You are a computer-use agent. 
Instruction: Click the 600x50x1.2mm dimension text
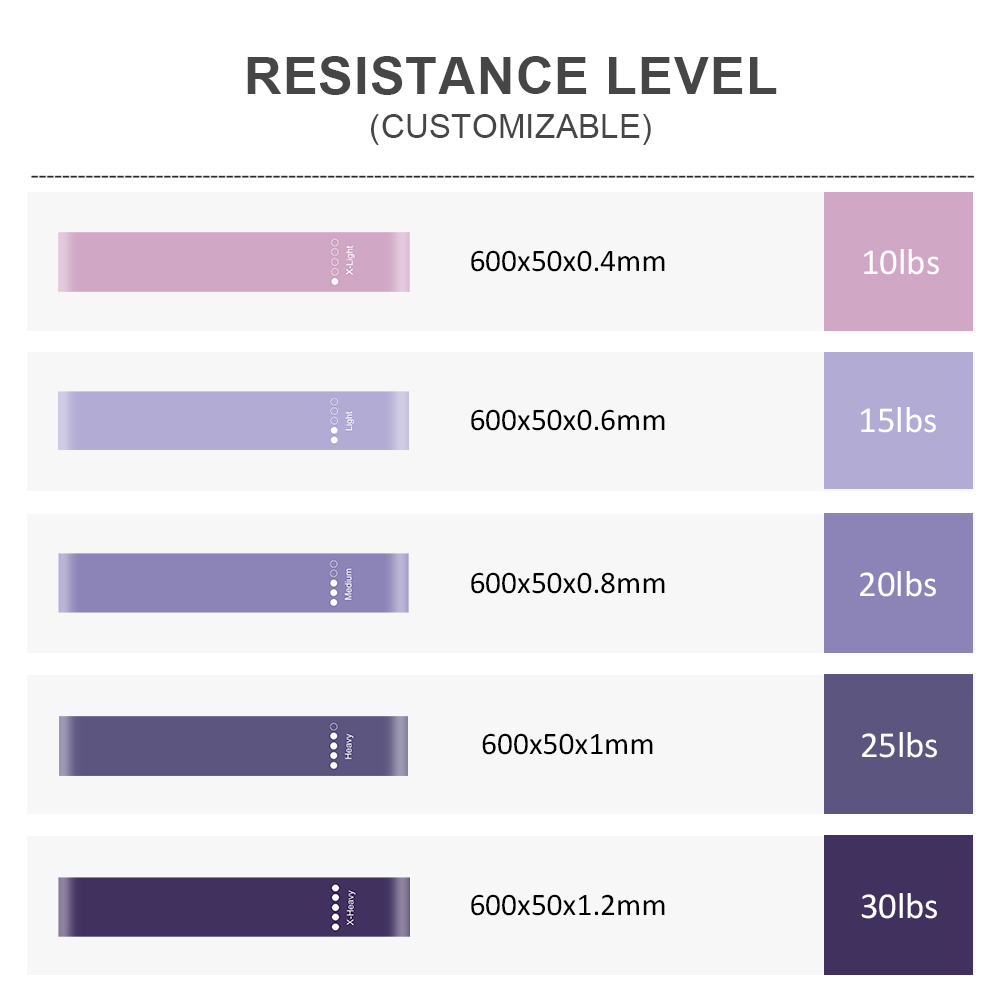point(568,906)
